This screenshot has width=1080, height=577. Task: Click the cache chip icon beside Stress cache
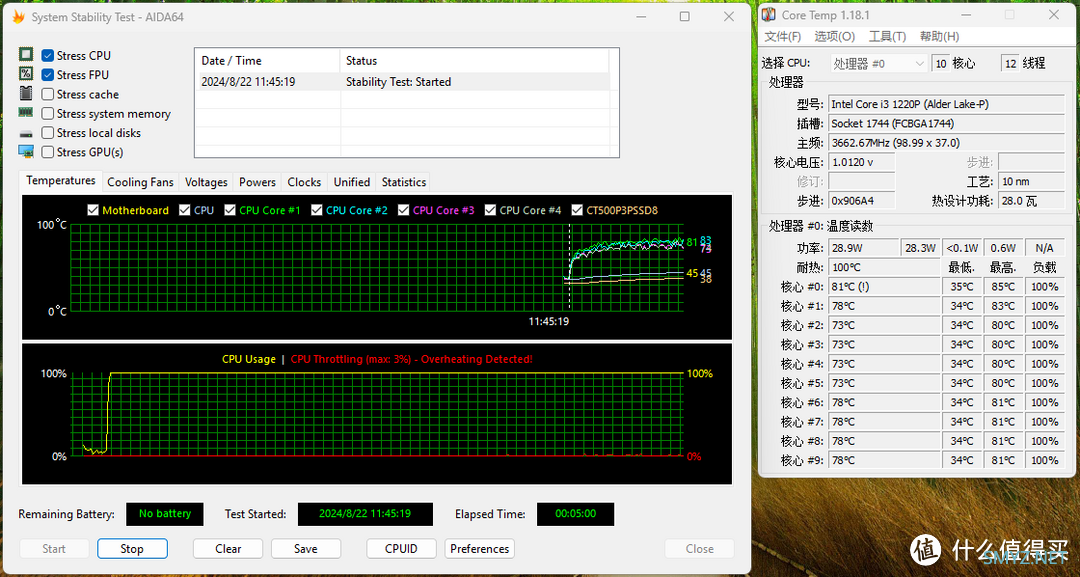tap(26, 93)
